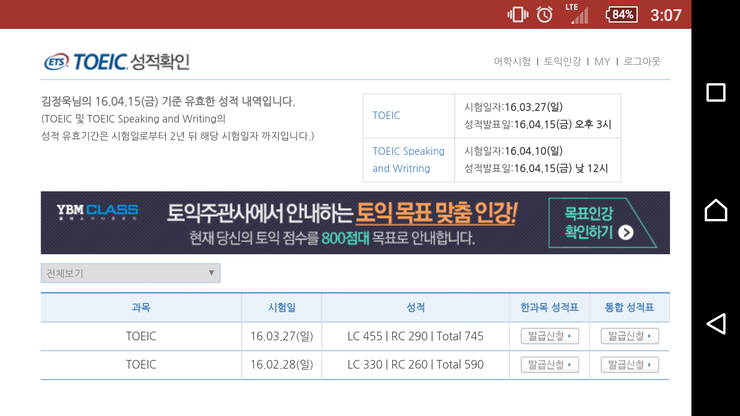This screenshot has height=416, width=740.
Task: Click 로그아웃 to log out
Action: (642, 61)
